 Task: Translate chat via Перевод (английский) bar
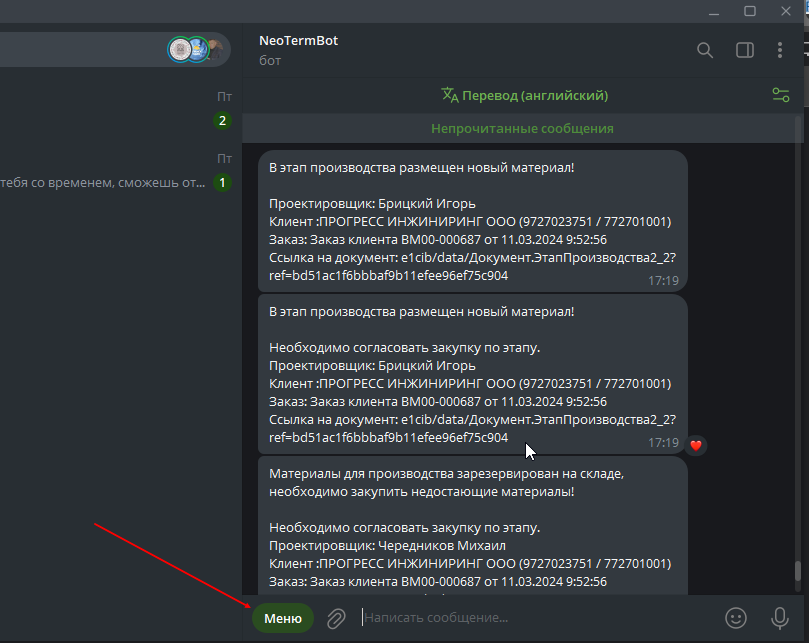[x=525, y=95]
